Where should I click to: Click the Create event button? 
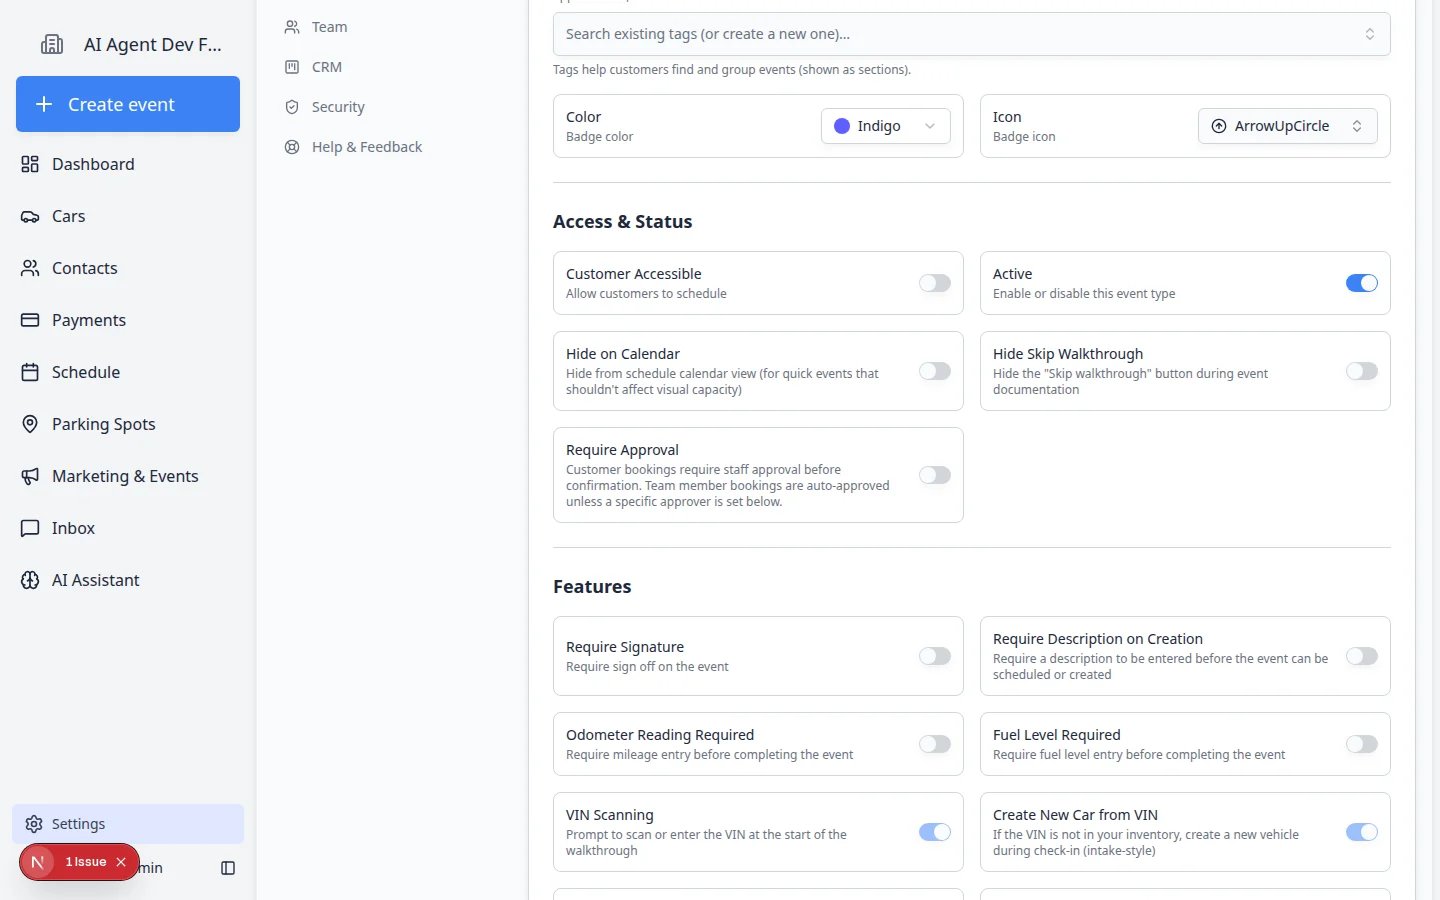pyautogui.click(x=128, y=104)
